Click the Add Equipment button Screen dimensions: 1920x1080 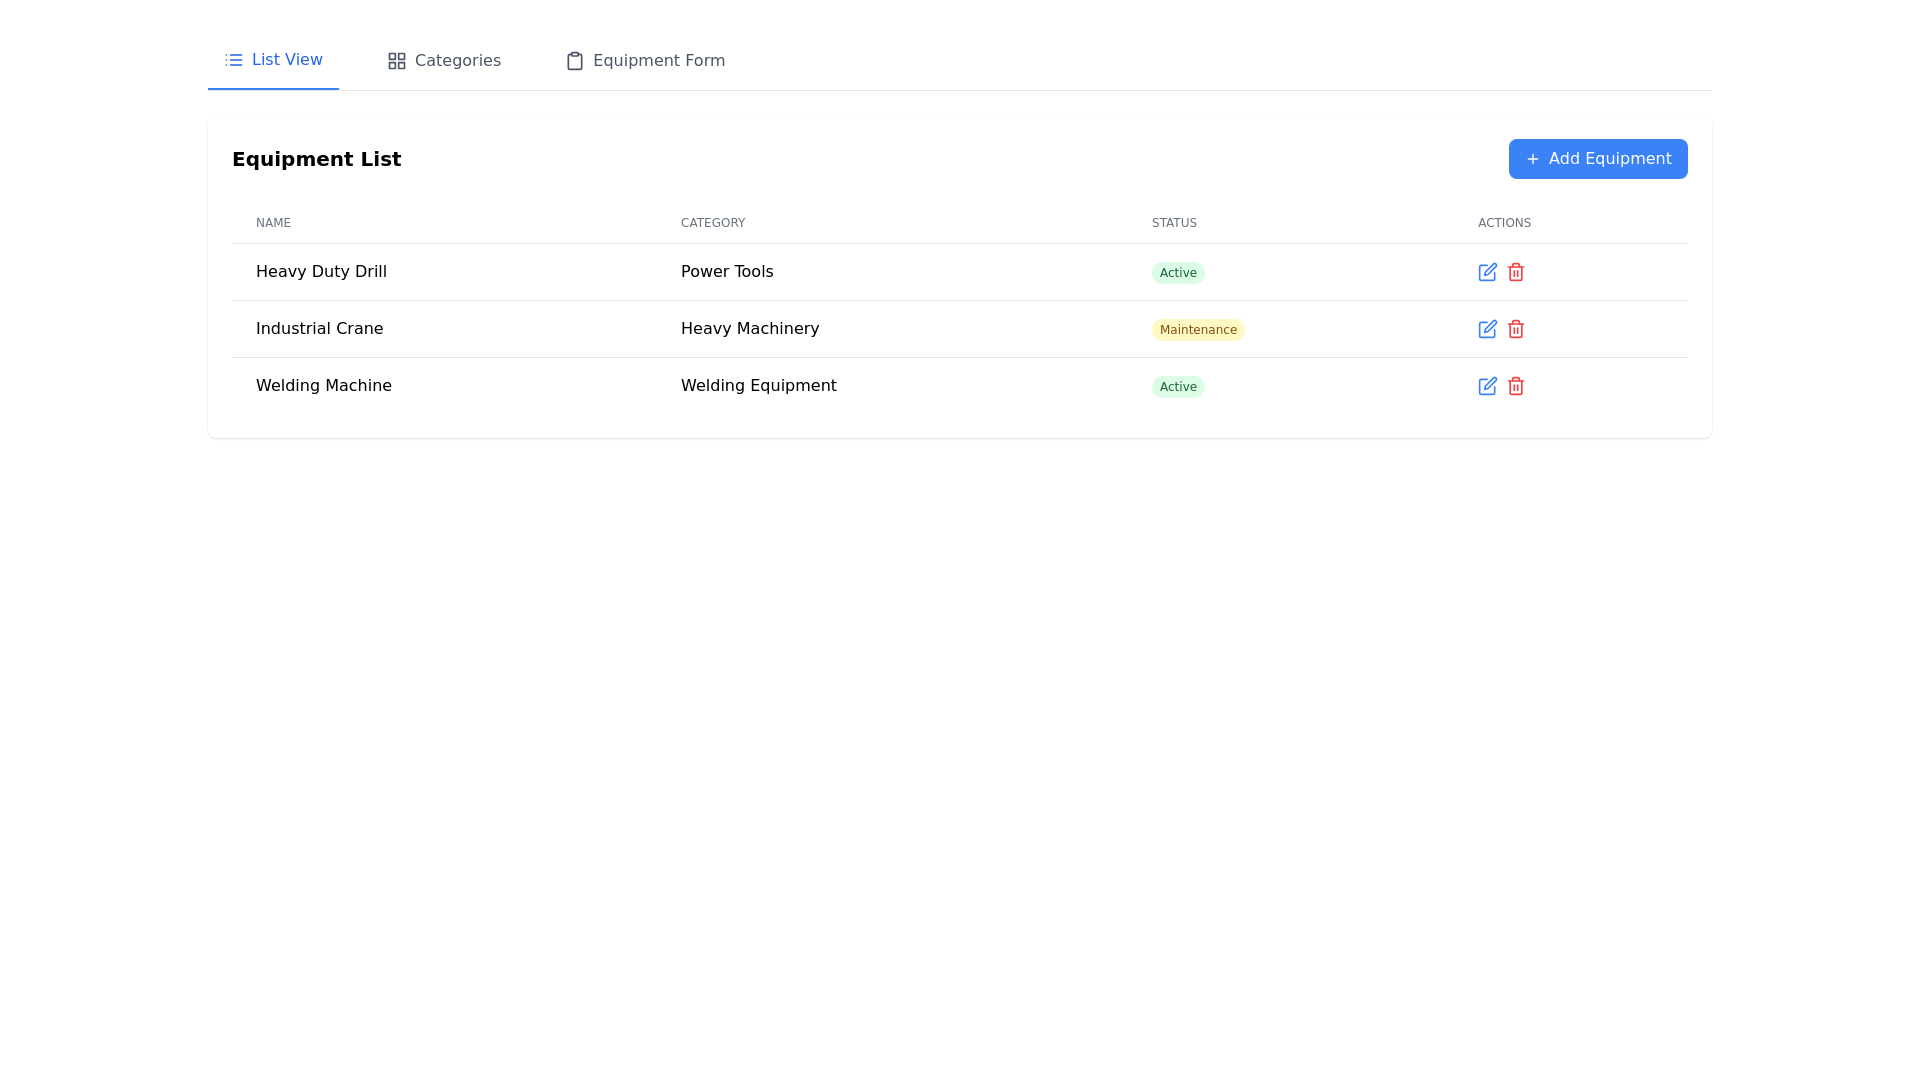1597,159
